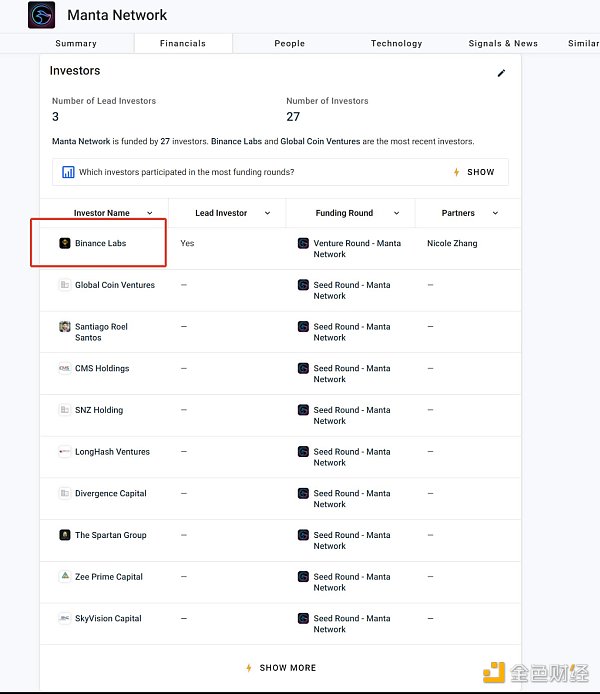
Task: Open partner Nicole Zhang link
Action: click(452, 243)
